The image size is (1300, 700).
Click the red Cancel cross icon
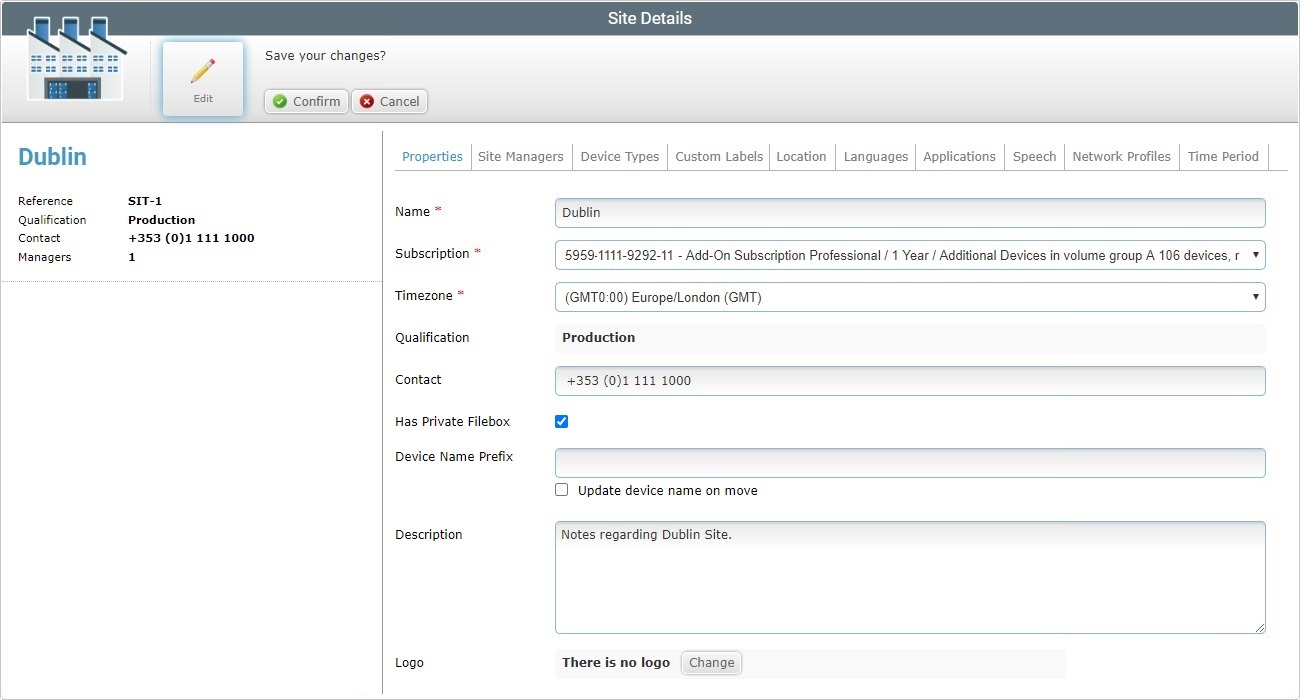pyautogui.click(x=367, y=101)
